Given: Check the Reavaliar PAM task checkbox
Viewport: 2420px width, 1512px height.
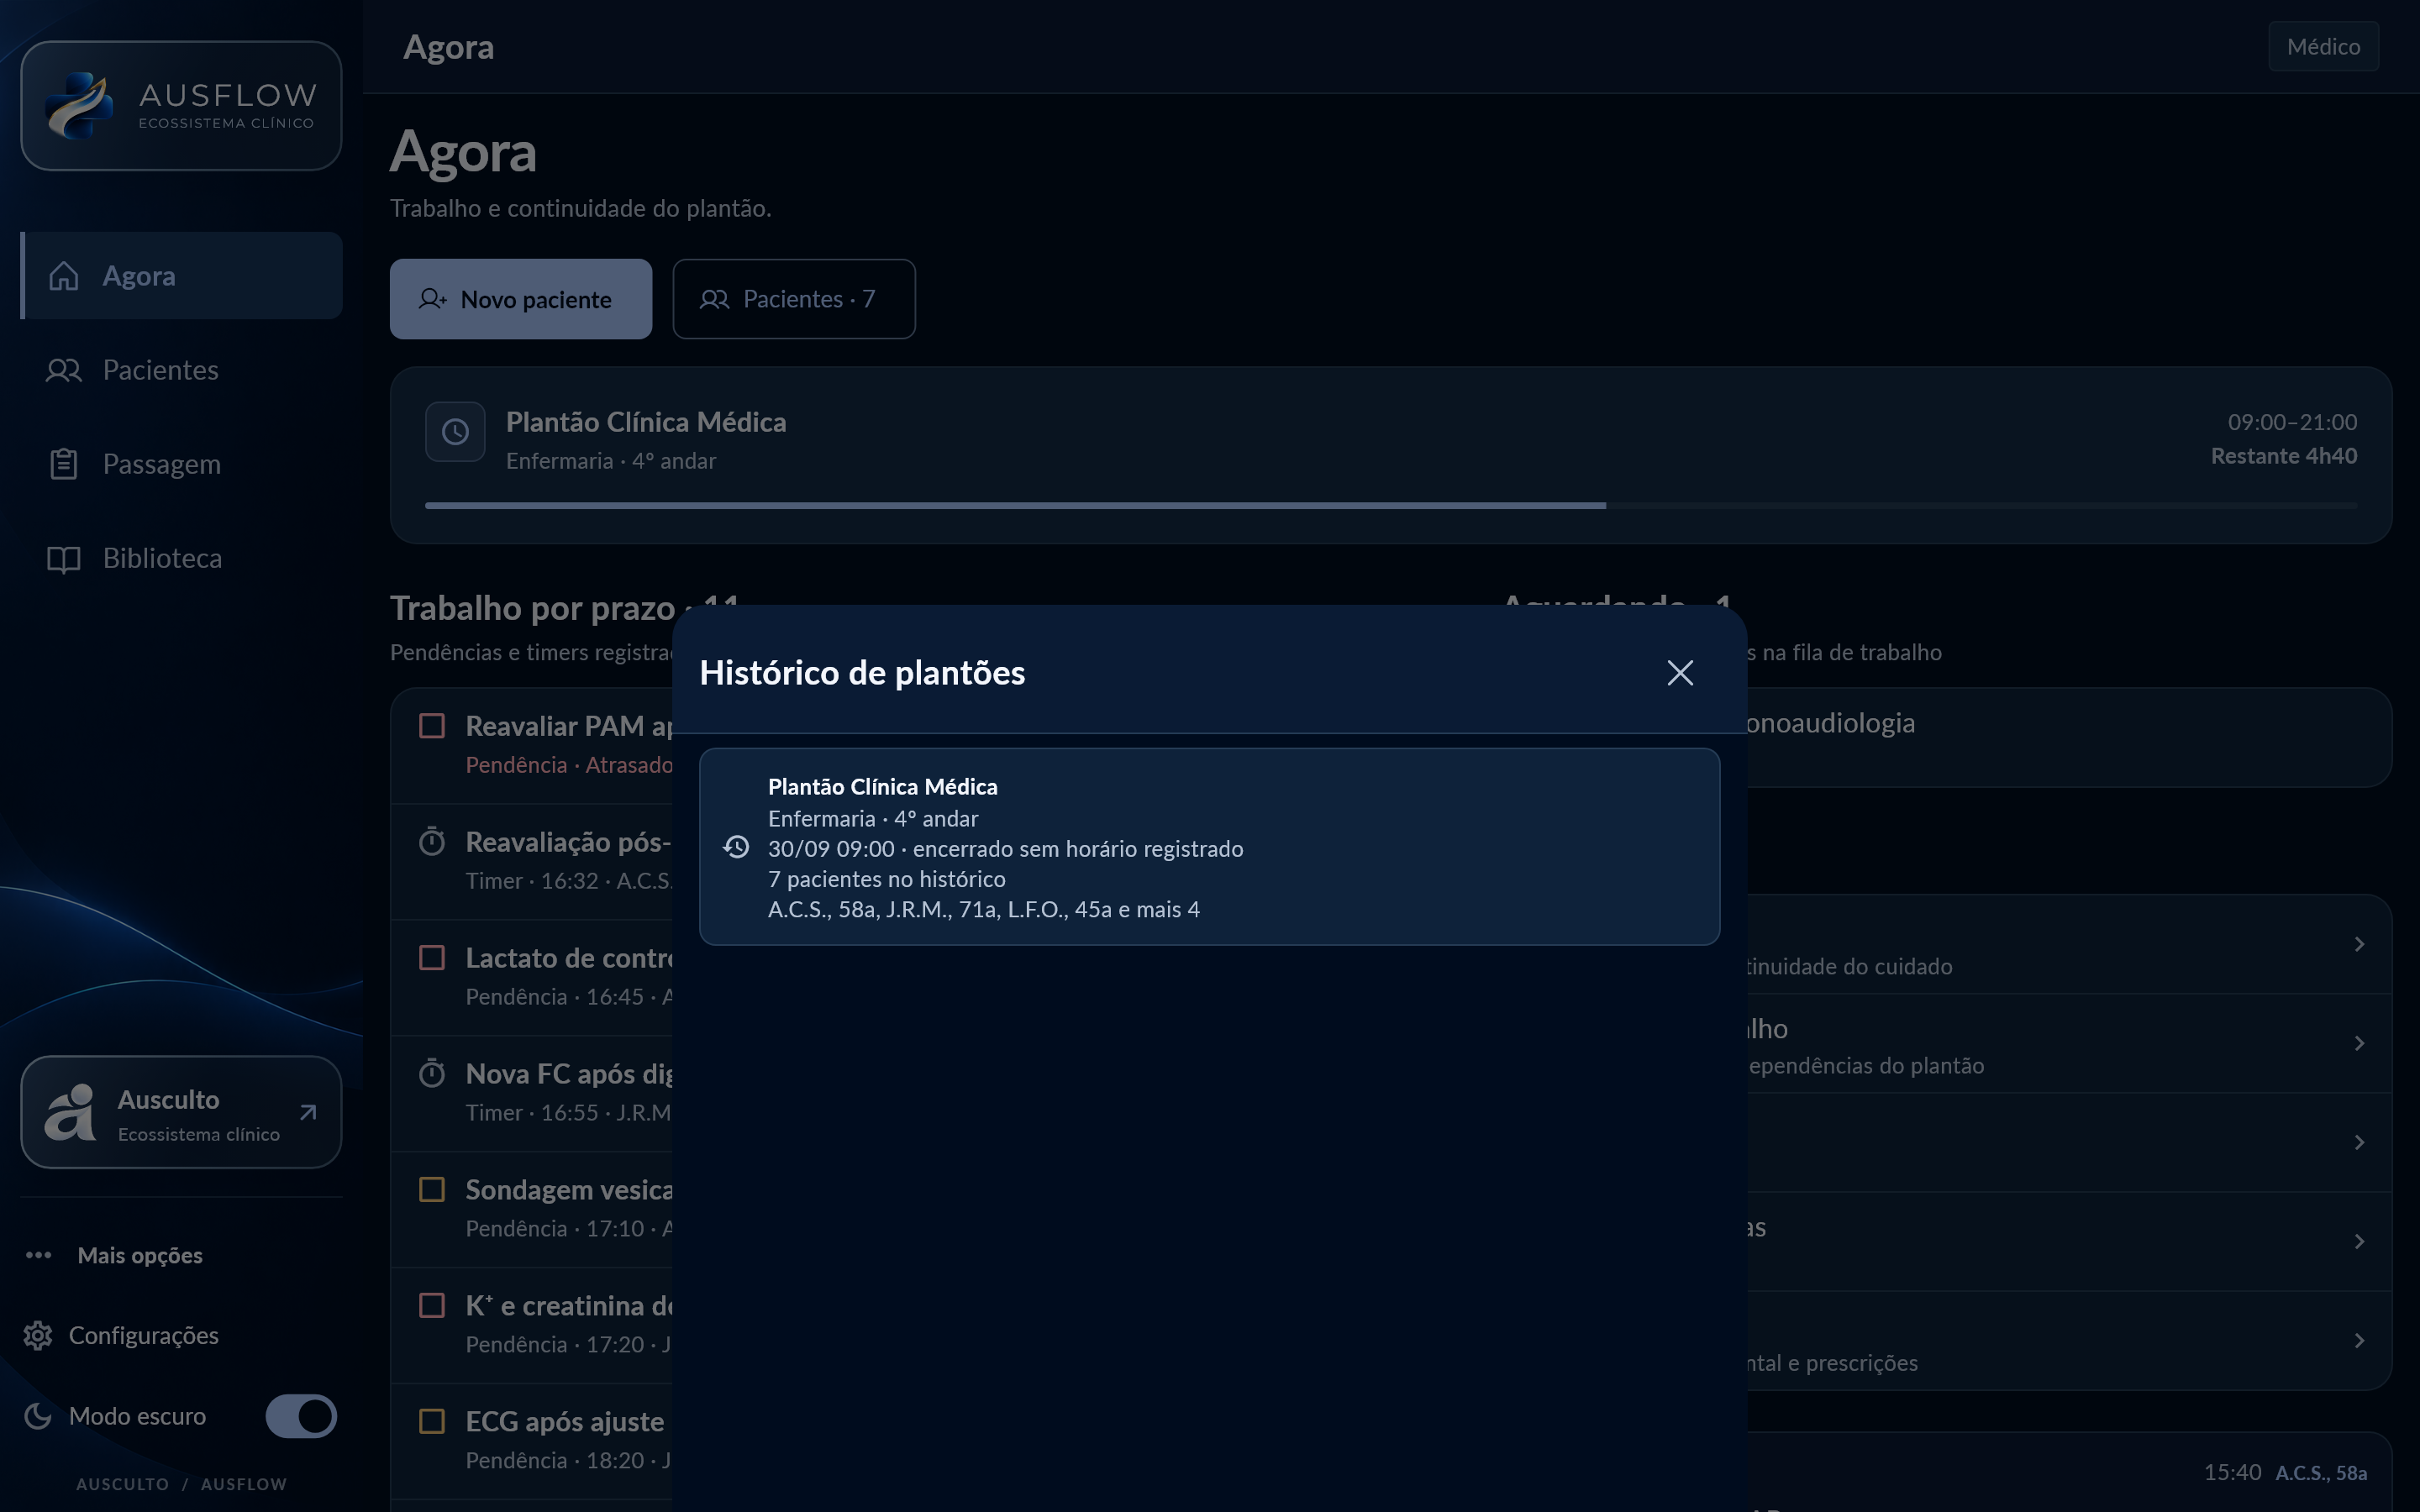Looking at the screenshot, I should (432, 726).
